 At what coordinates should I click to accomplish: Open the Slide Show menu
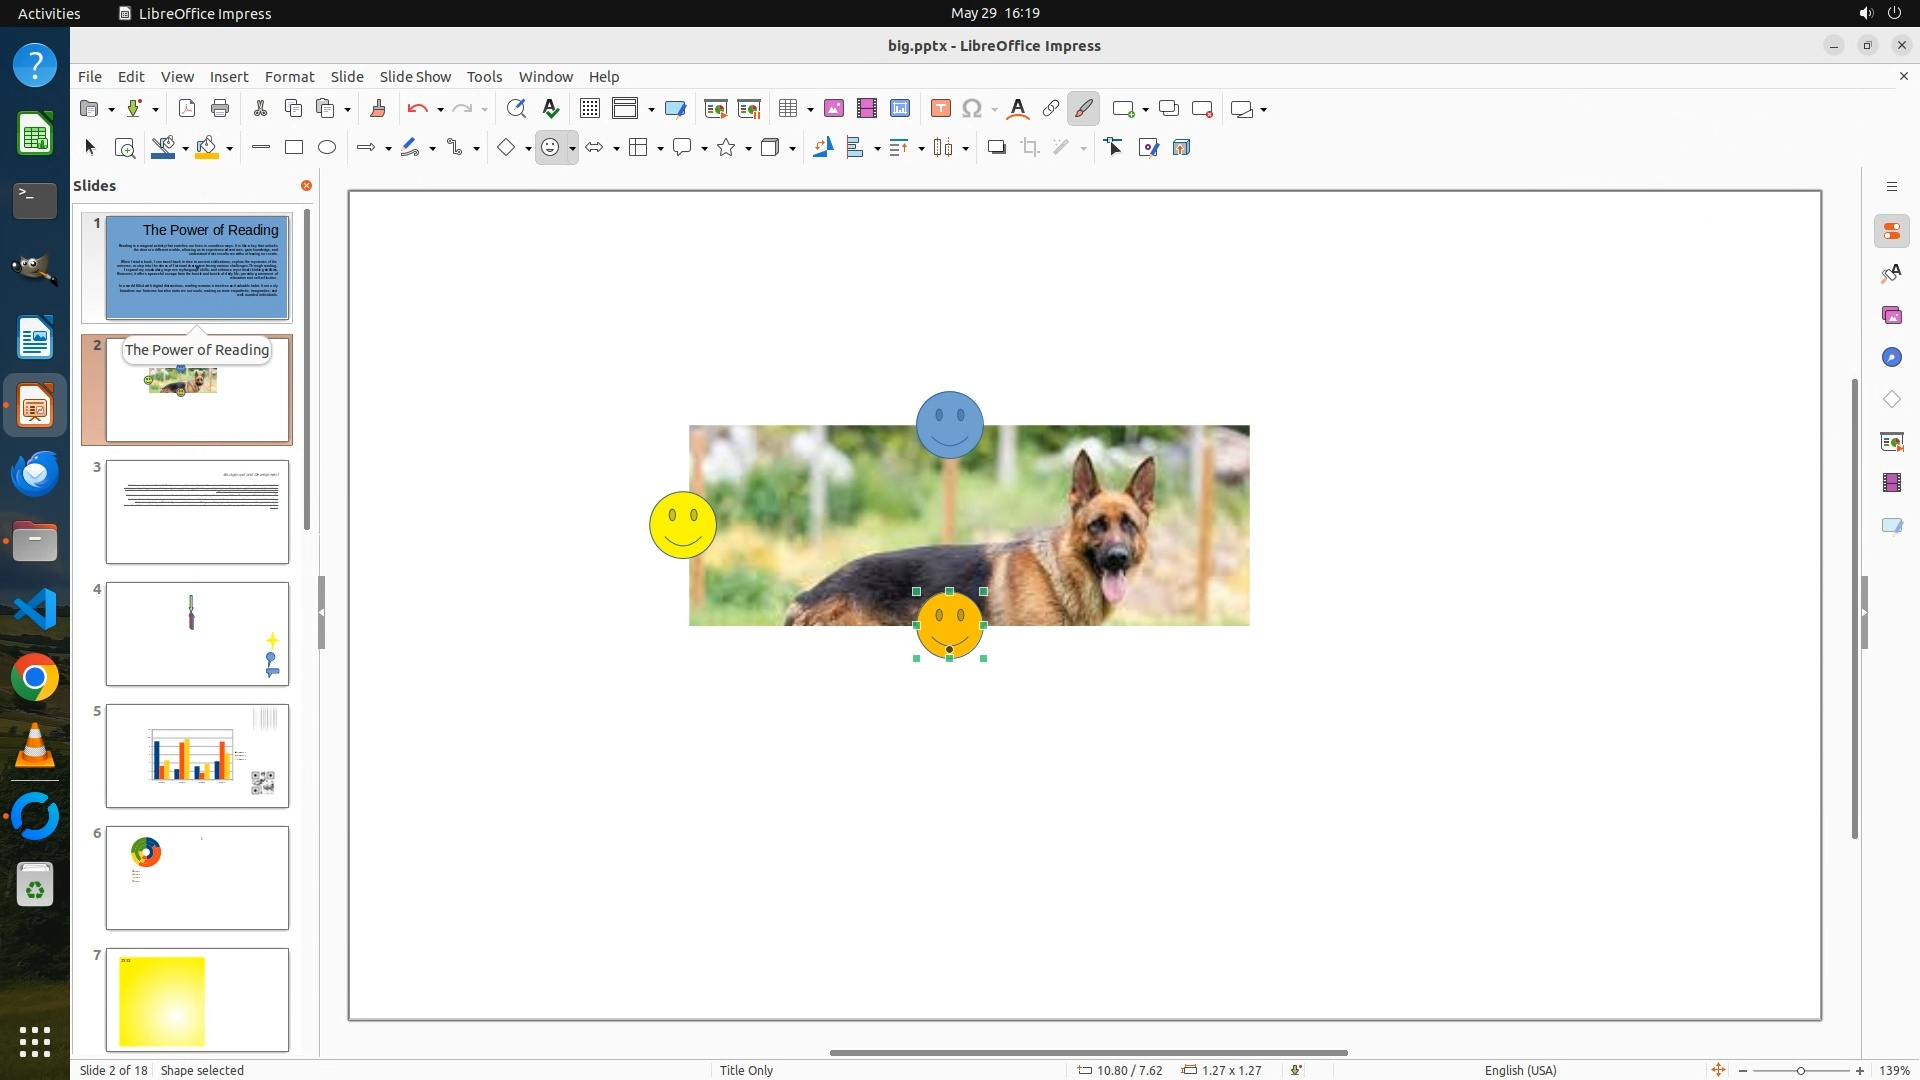(x=415, y=76)
